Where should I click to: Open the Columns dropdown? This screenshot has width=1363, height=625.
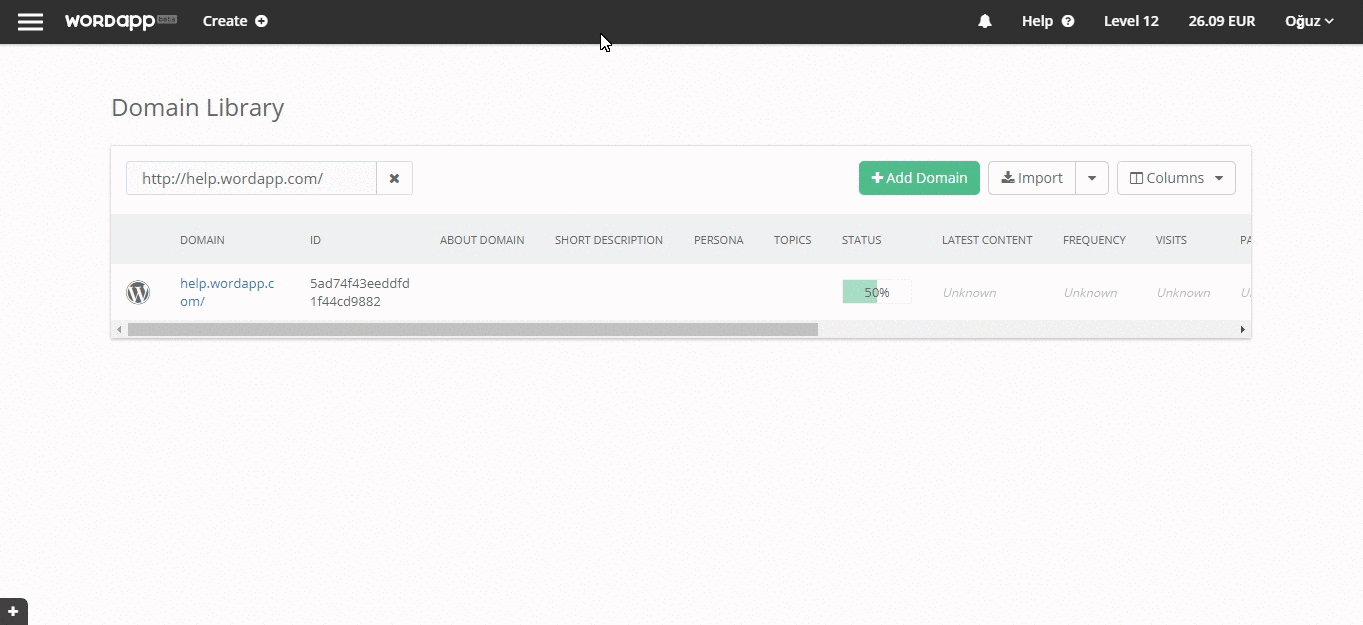1176,178
